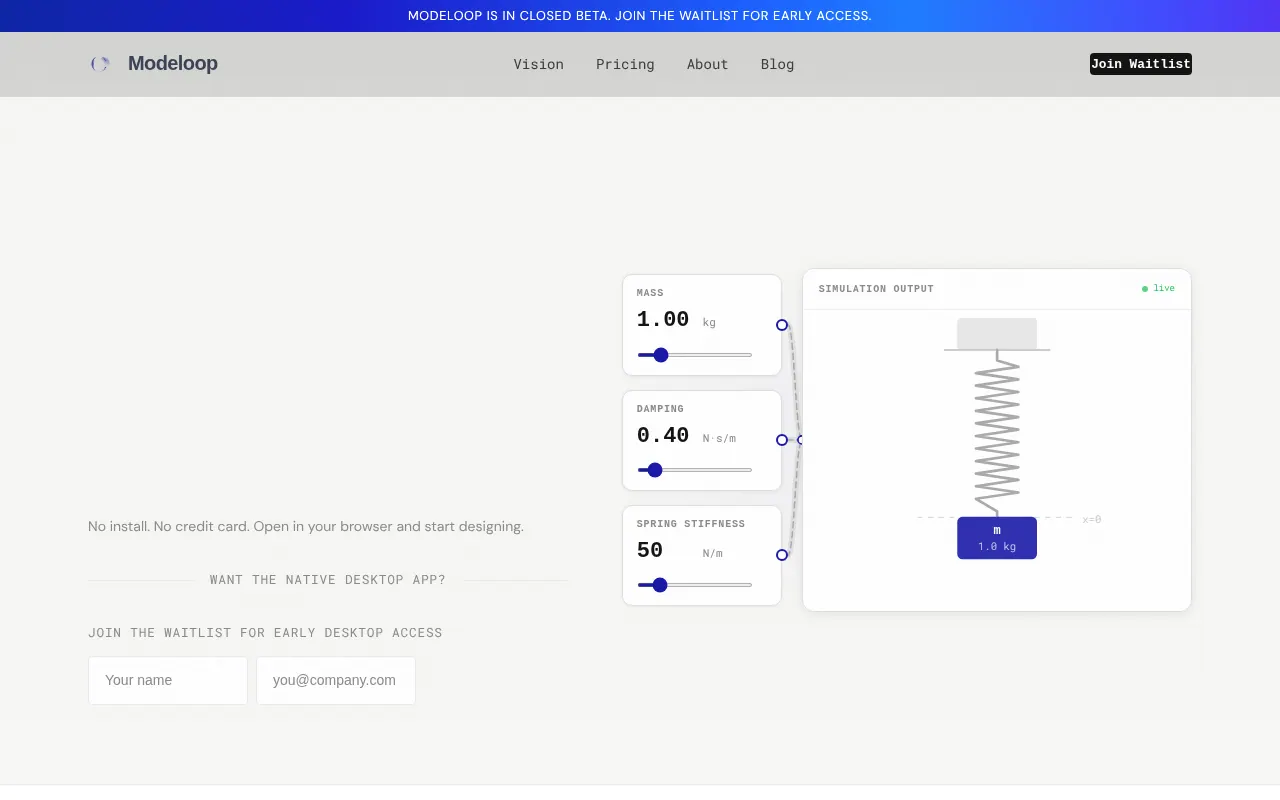Click the Modeloop logo icon
The height and width of the screenshot is (800, 1280).
pos(100,64)
